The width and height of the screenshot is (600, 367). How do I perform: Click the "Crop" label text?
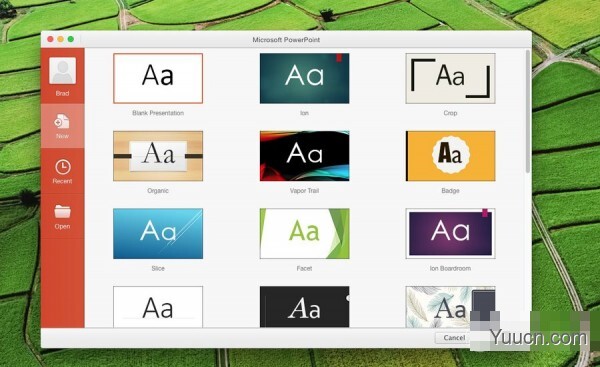click(450, 113)
